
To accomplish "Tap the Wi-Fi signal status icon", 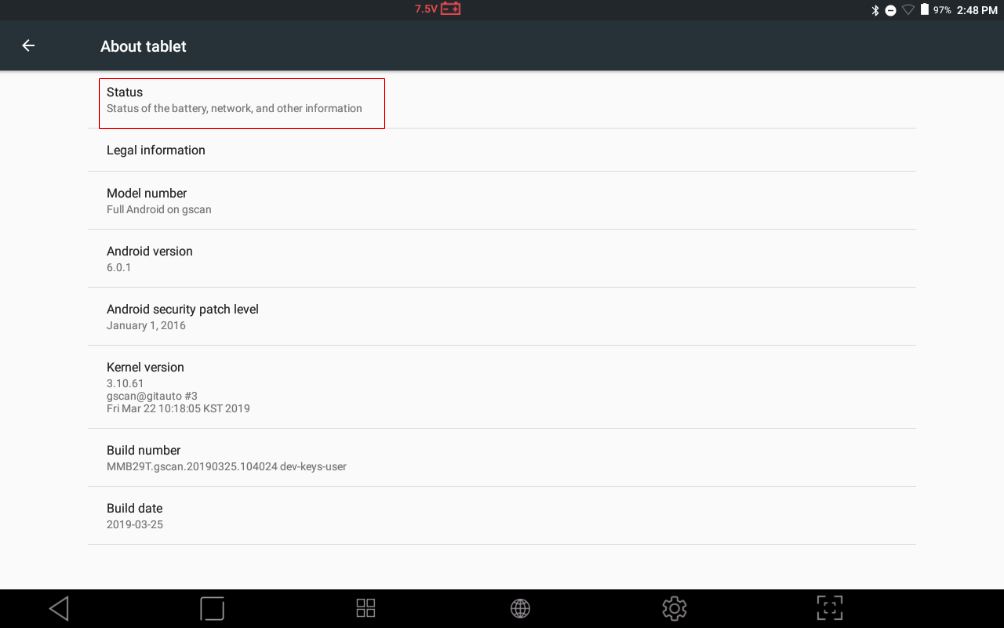I will [x=908, y=10].
